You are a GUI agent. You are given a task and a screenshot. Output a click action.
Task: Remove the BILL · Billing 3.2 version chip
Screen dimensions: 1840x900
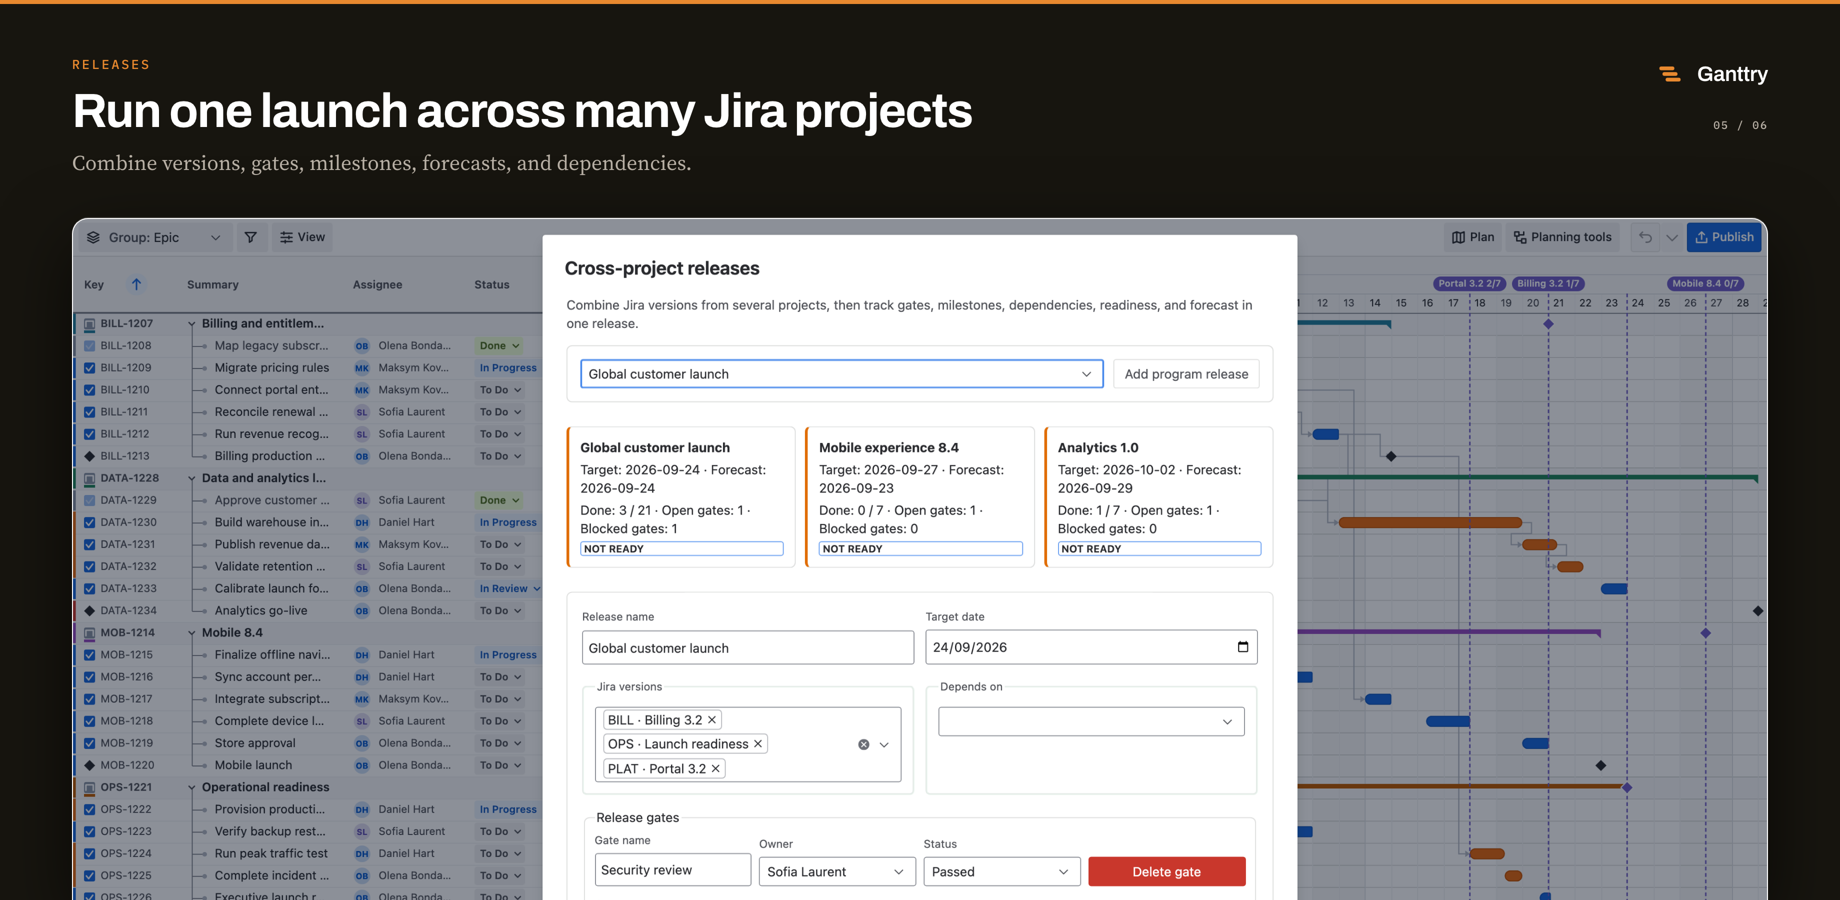(x=712, y=720)
